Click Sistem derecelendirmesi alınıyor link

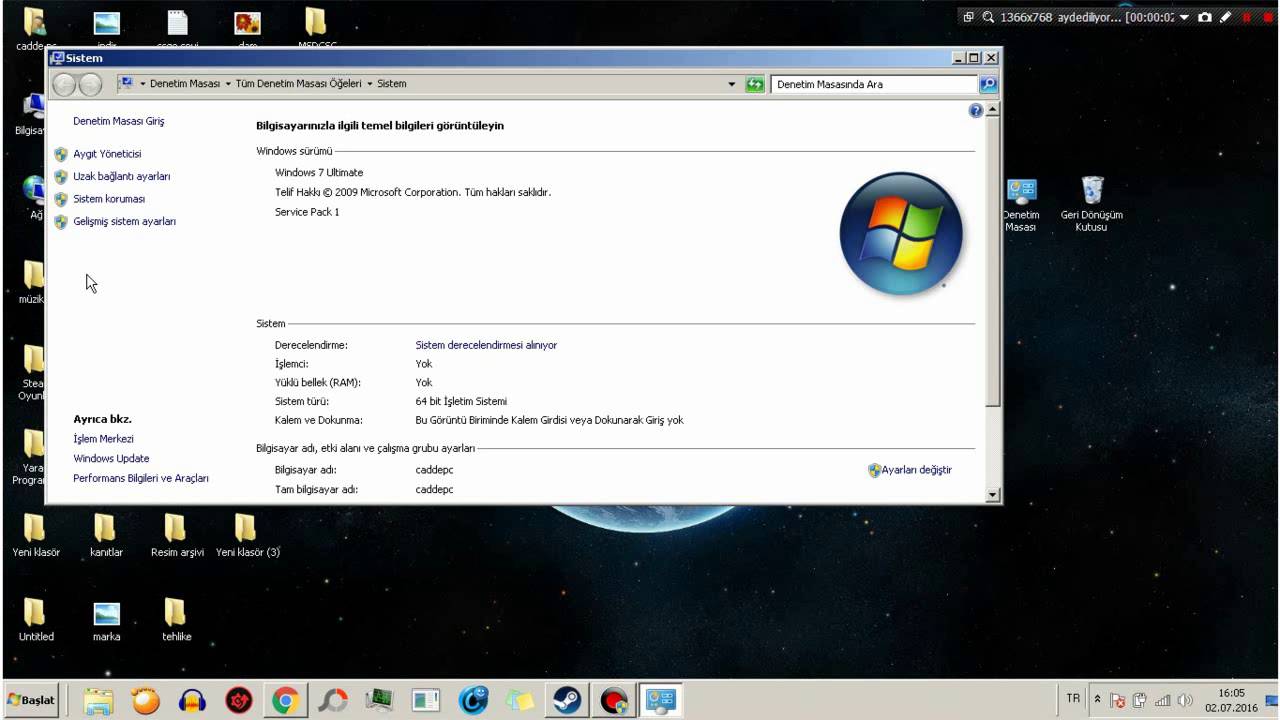(x=486, y=345)
